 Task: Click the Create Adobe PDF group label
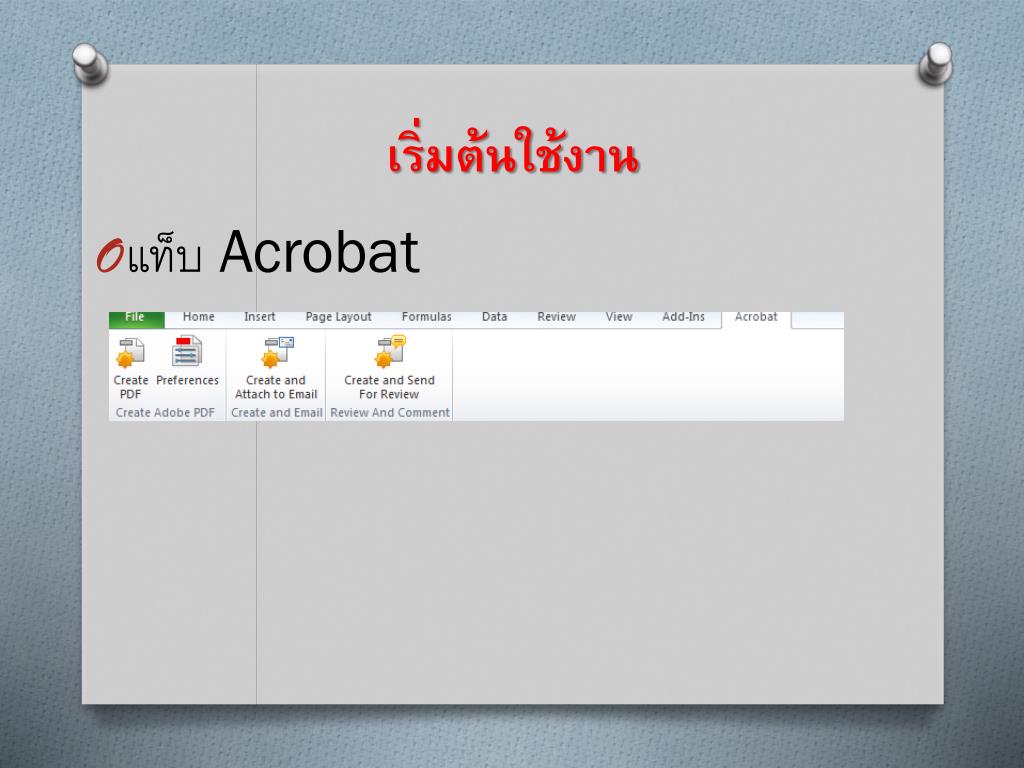point(165,413)
